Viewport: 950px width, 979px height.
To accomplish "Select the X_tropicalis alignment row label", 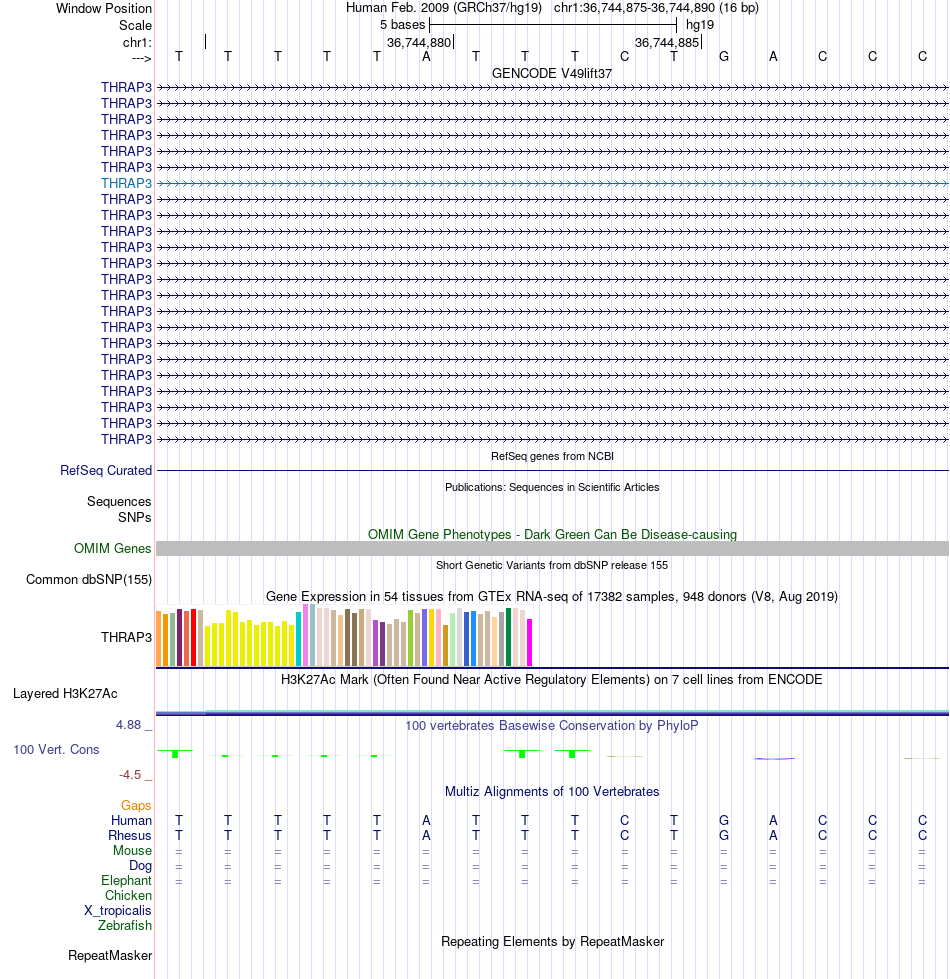I will (x=117, y=910).
